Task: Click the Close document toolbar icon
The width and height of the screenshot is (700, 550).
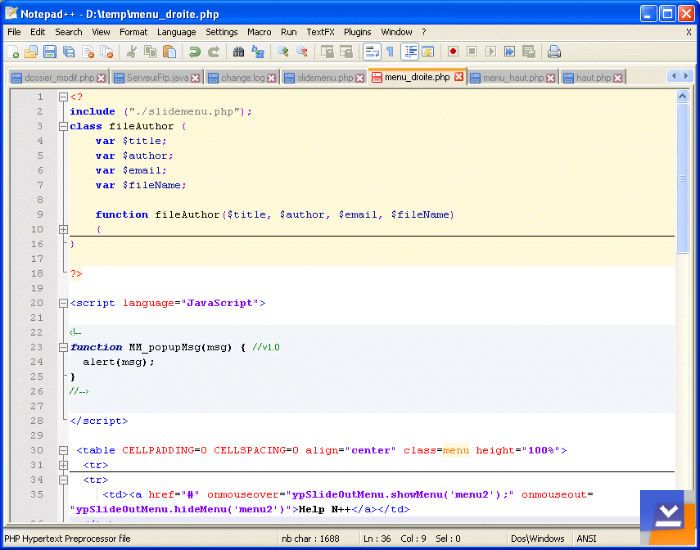Action: point(88,52)
